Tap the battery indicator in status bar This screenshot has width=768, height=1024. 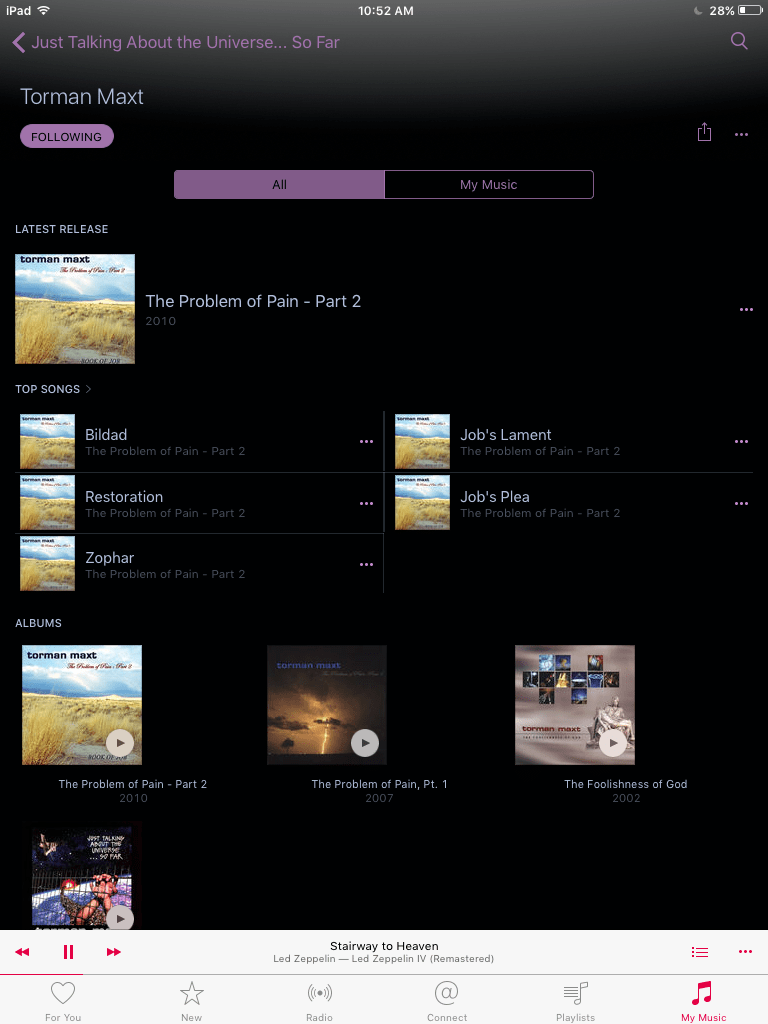coord(750,10)
